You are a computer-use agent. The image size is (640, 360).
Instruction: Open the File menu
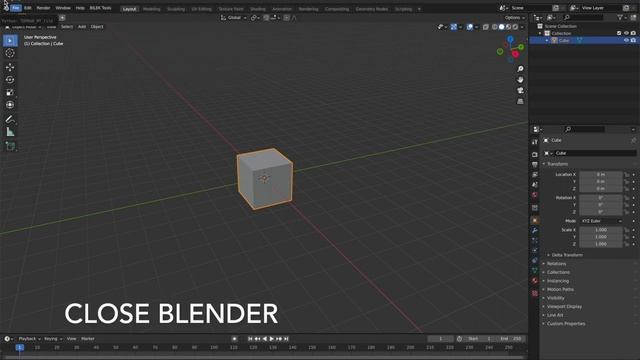point(16,8)
